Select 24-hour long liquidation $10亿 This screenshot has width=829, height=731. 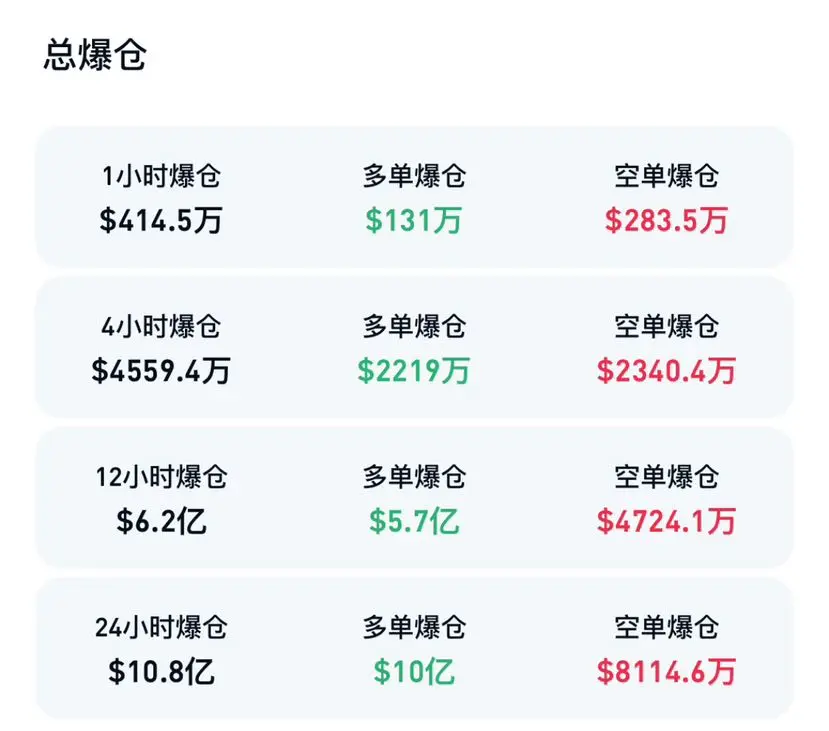[414, 672]
